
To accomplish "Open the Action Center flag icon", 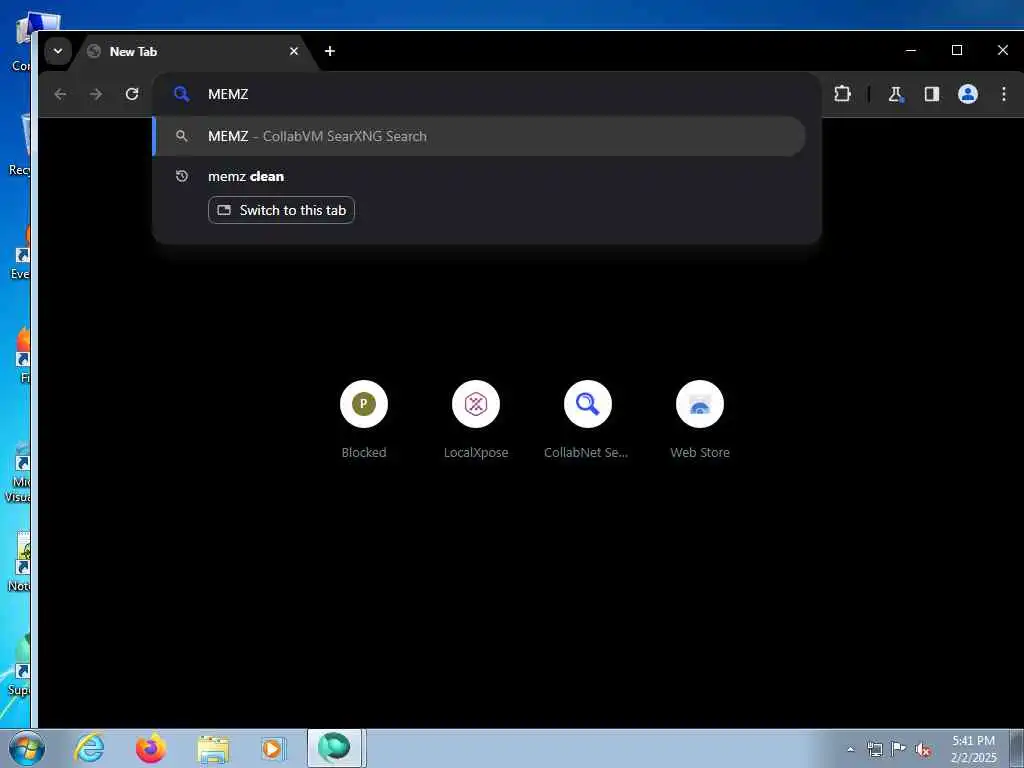I will click(899, 749).
